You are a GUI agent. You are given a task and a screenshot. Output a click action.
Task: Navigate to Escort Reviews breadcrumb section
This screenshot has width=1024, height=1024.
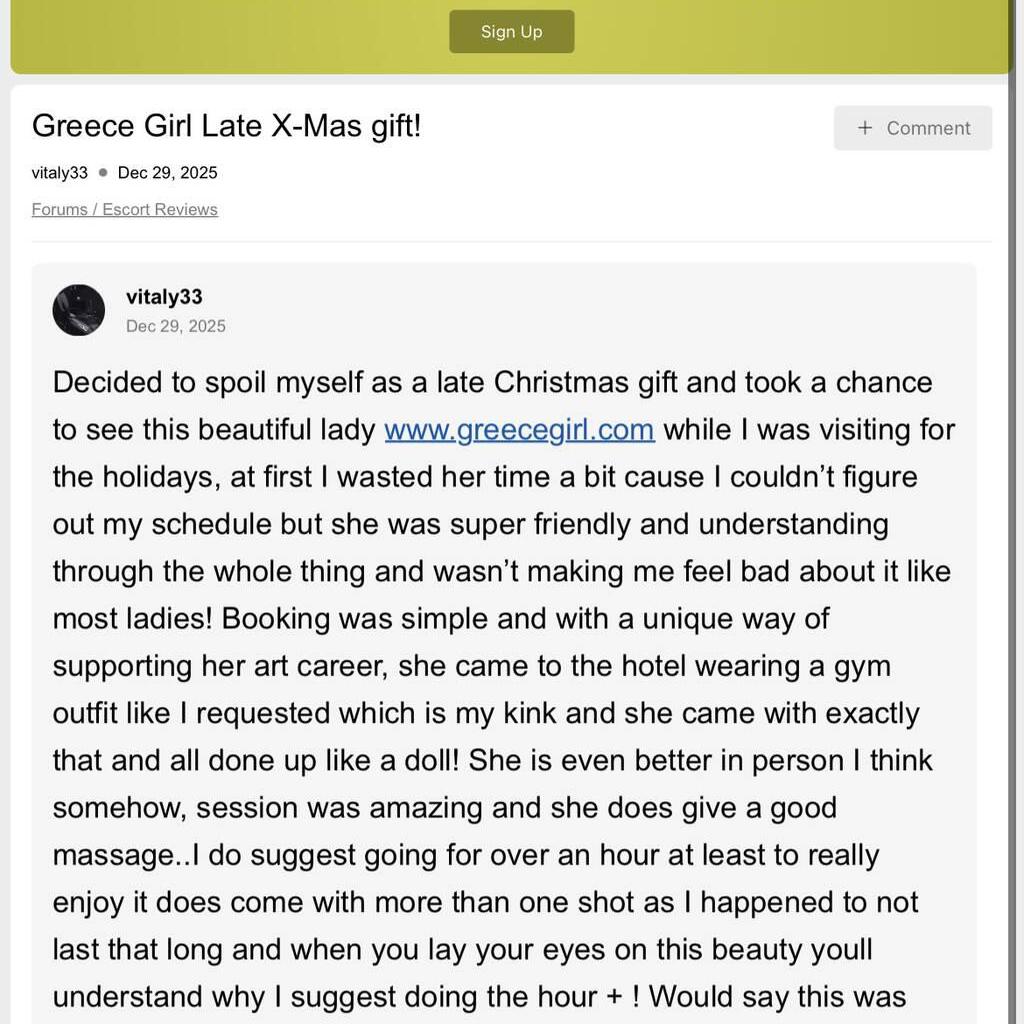coord(160,210)
